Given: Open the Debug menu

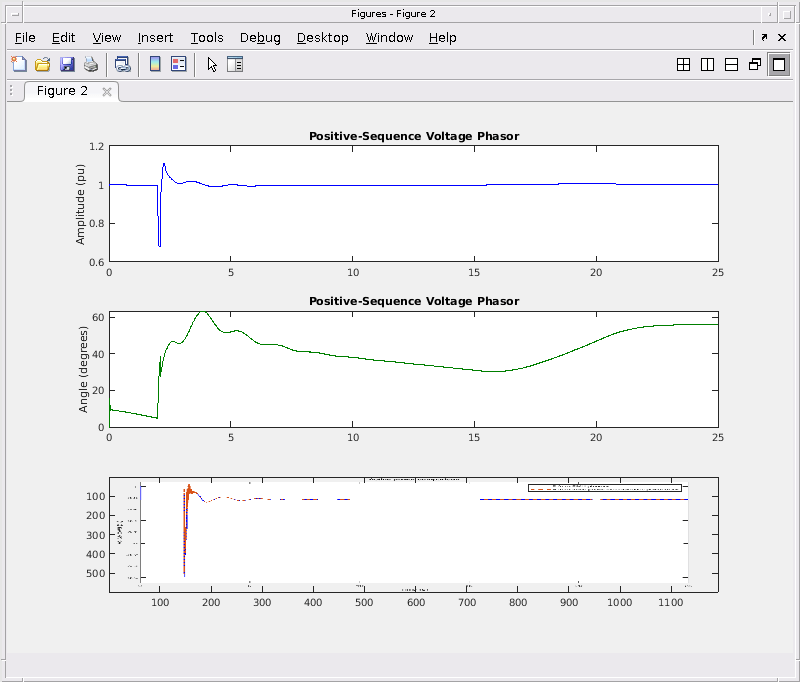Looking at the screenshot, I should coord(260,38).
